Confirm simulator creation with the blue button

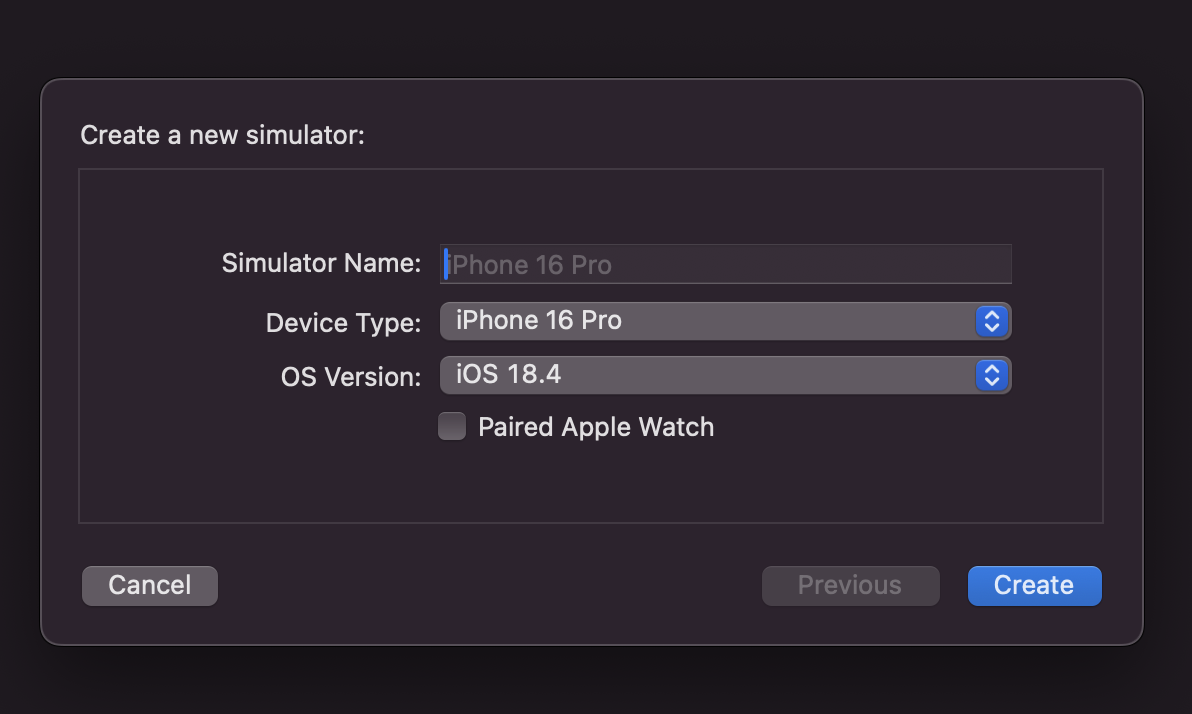pyautogui.click(x=1034, y=585)
